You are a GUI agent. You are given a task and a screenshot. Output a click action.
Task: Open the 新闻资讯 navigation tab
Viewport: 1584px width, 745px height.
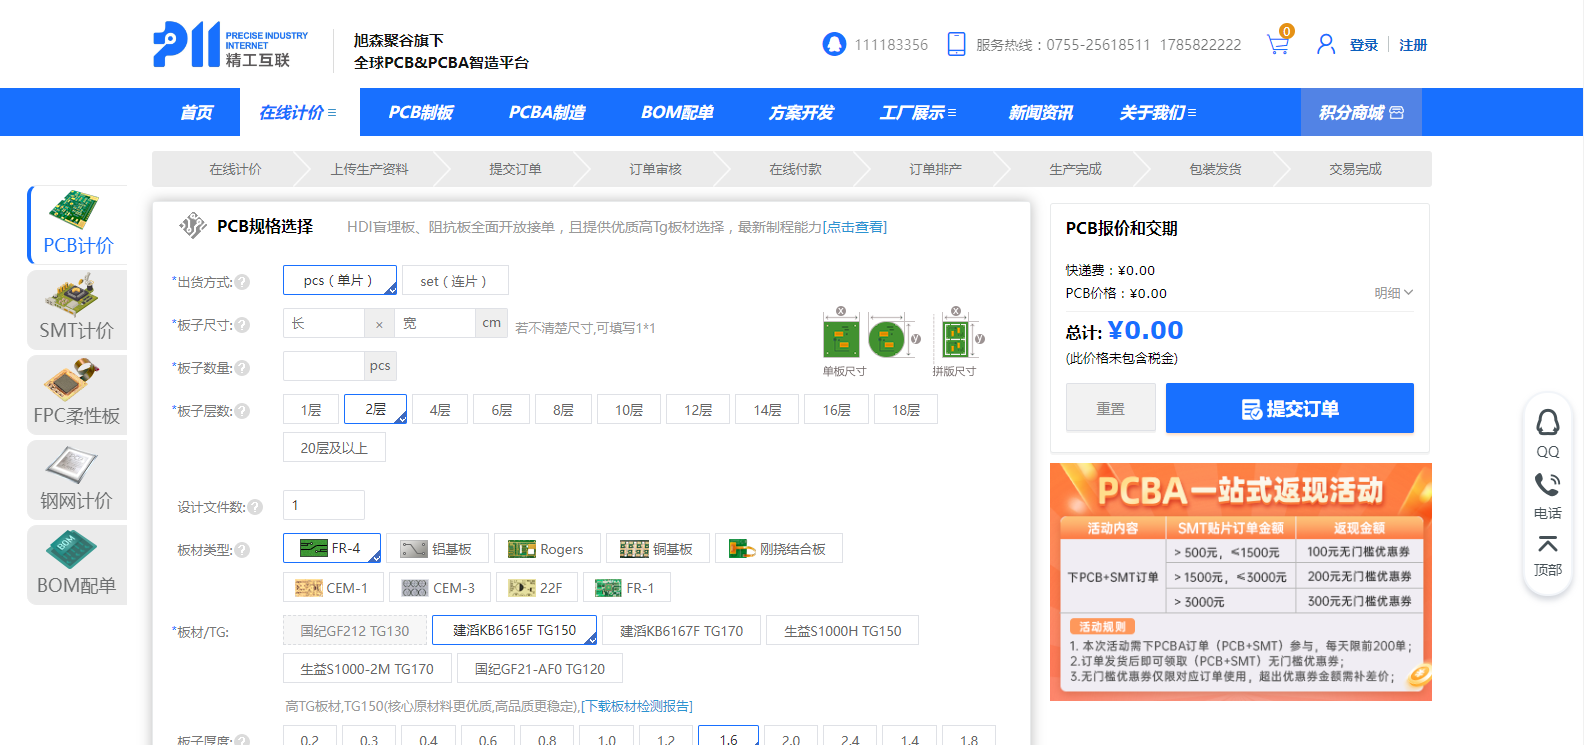click(1040, 113)
